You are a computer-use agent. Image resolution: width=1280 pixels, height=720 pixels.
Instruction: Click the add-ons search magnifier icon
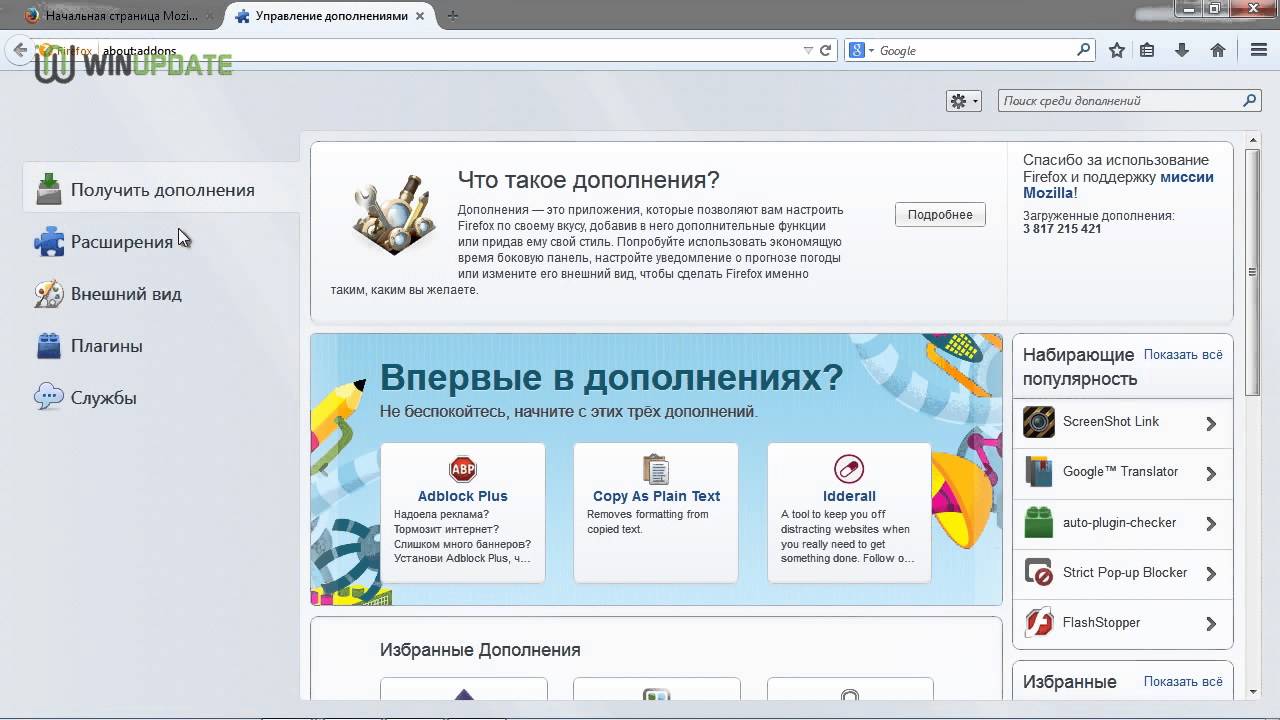tap(1249, 100)
